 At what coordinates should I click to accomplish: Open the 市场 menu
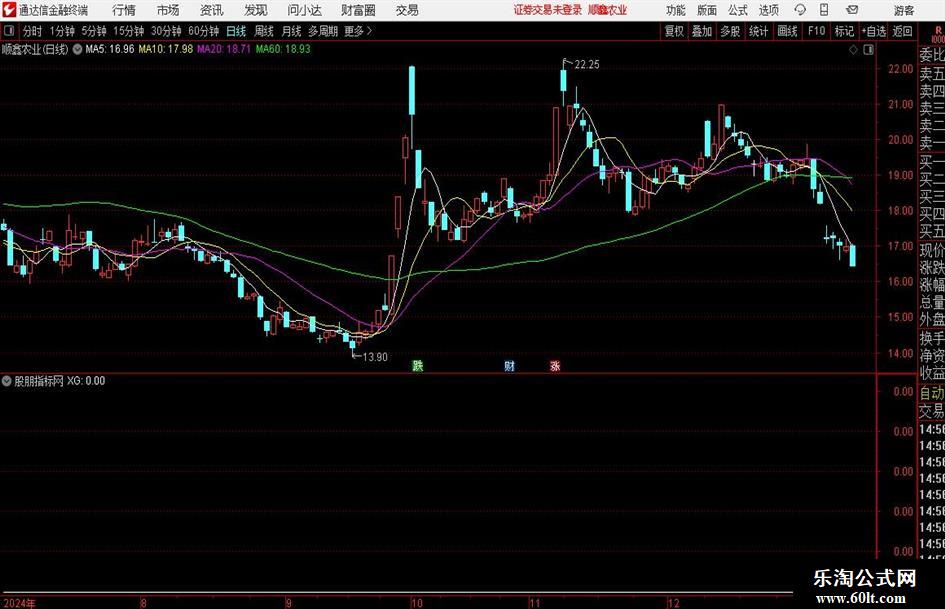(168, 10)
